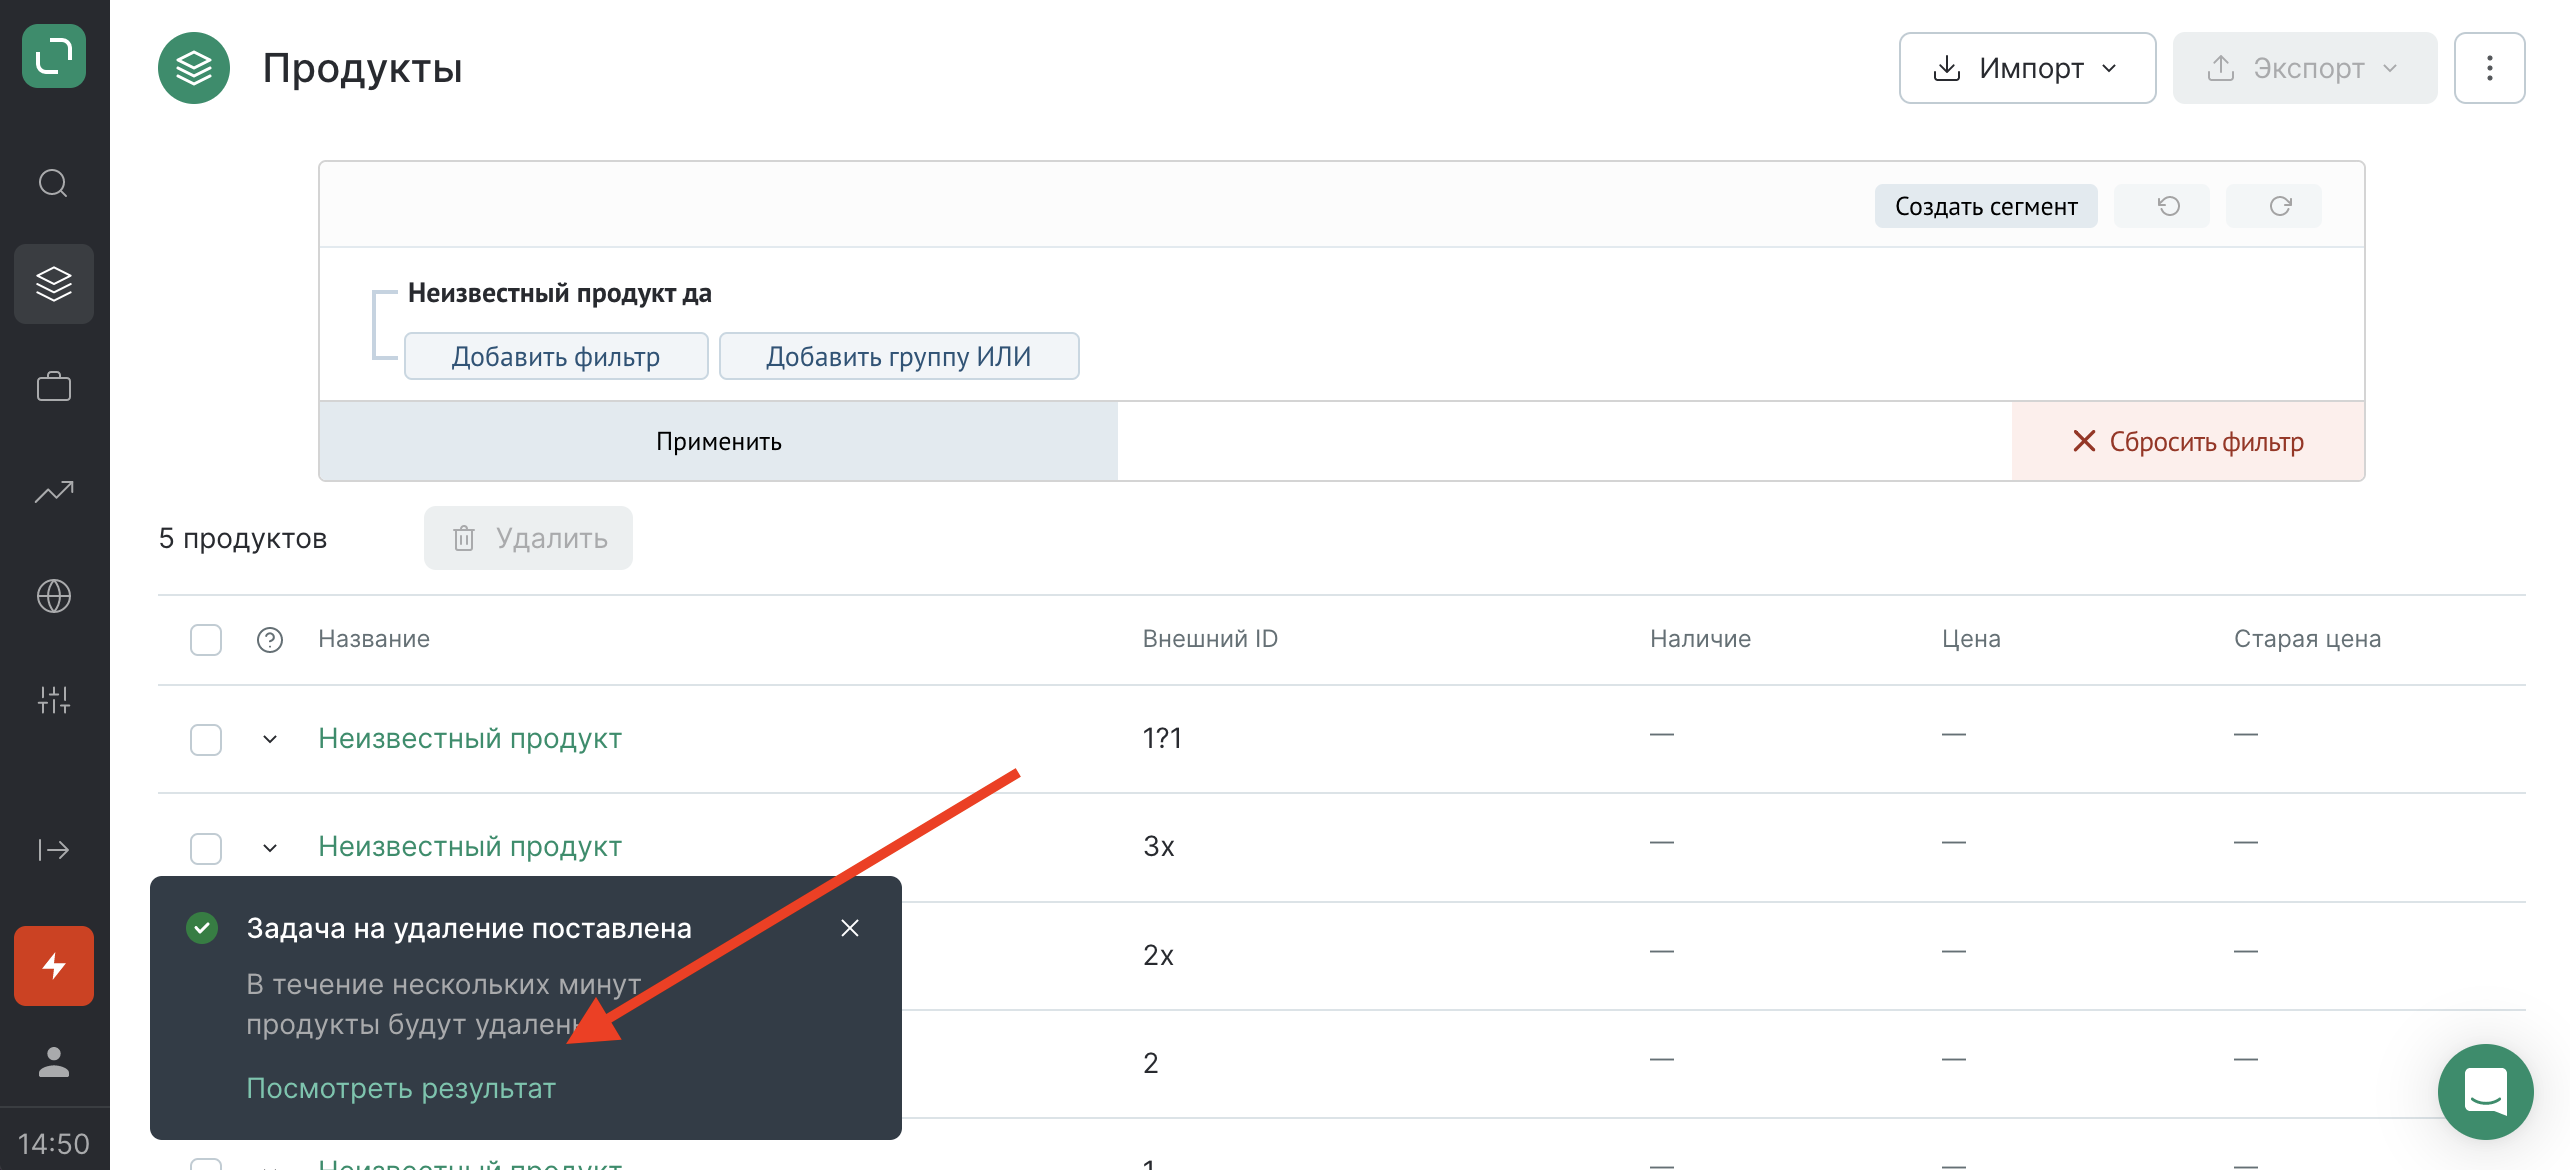The width and height of the screenshot is (2570, 1170).
Task: Close the deletion task notification
Action: [x=850, y=928]
